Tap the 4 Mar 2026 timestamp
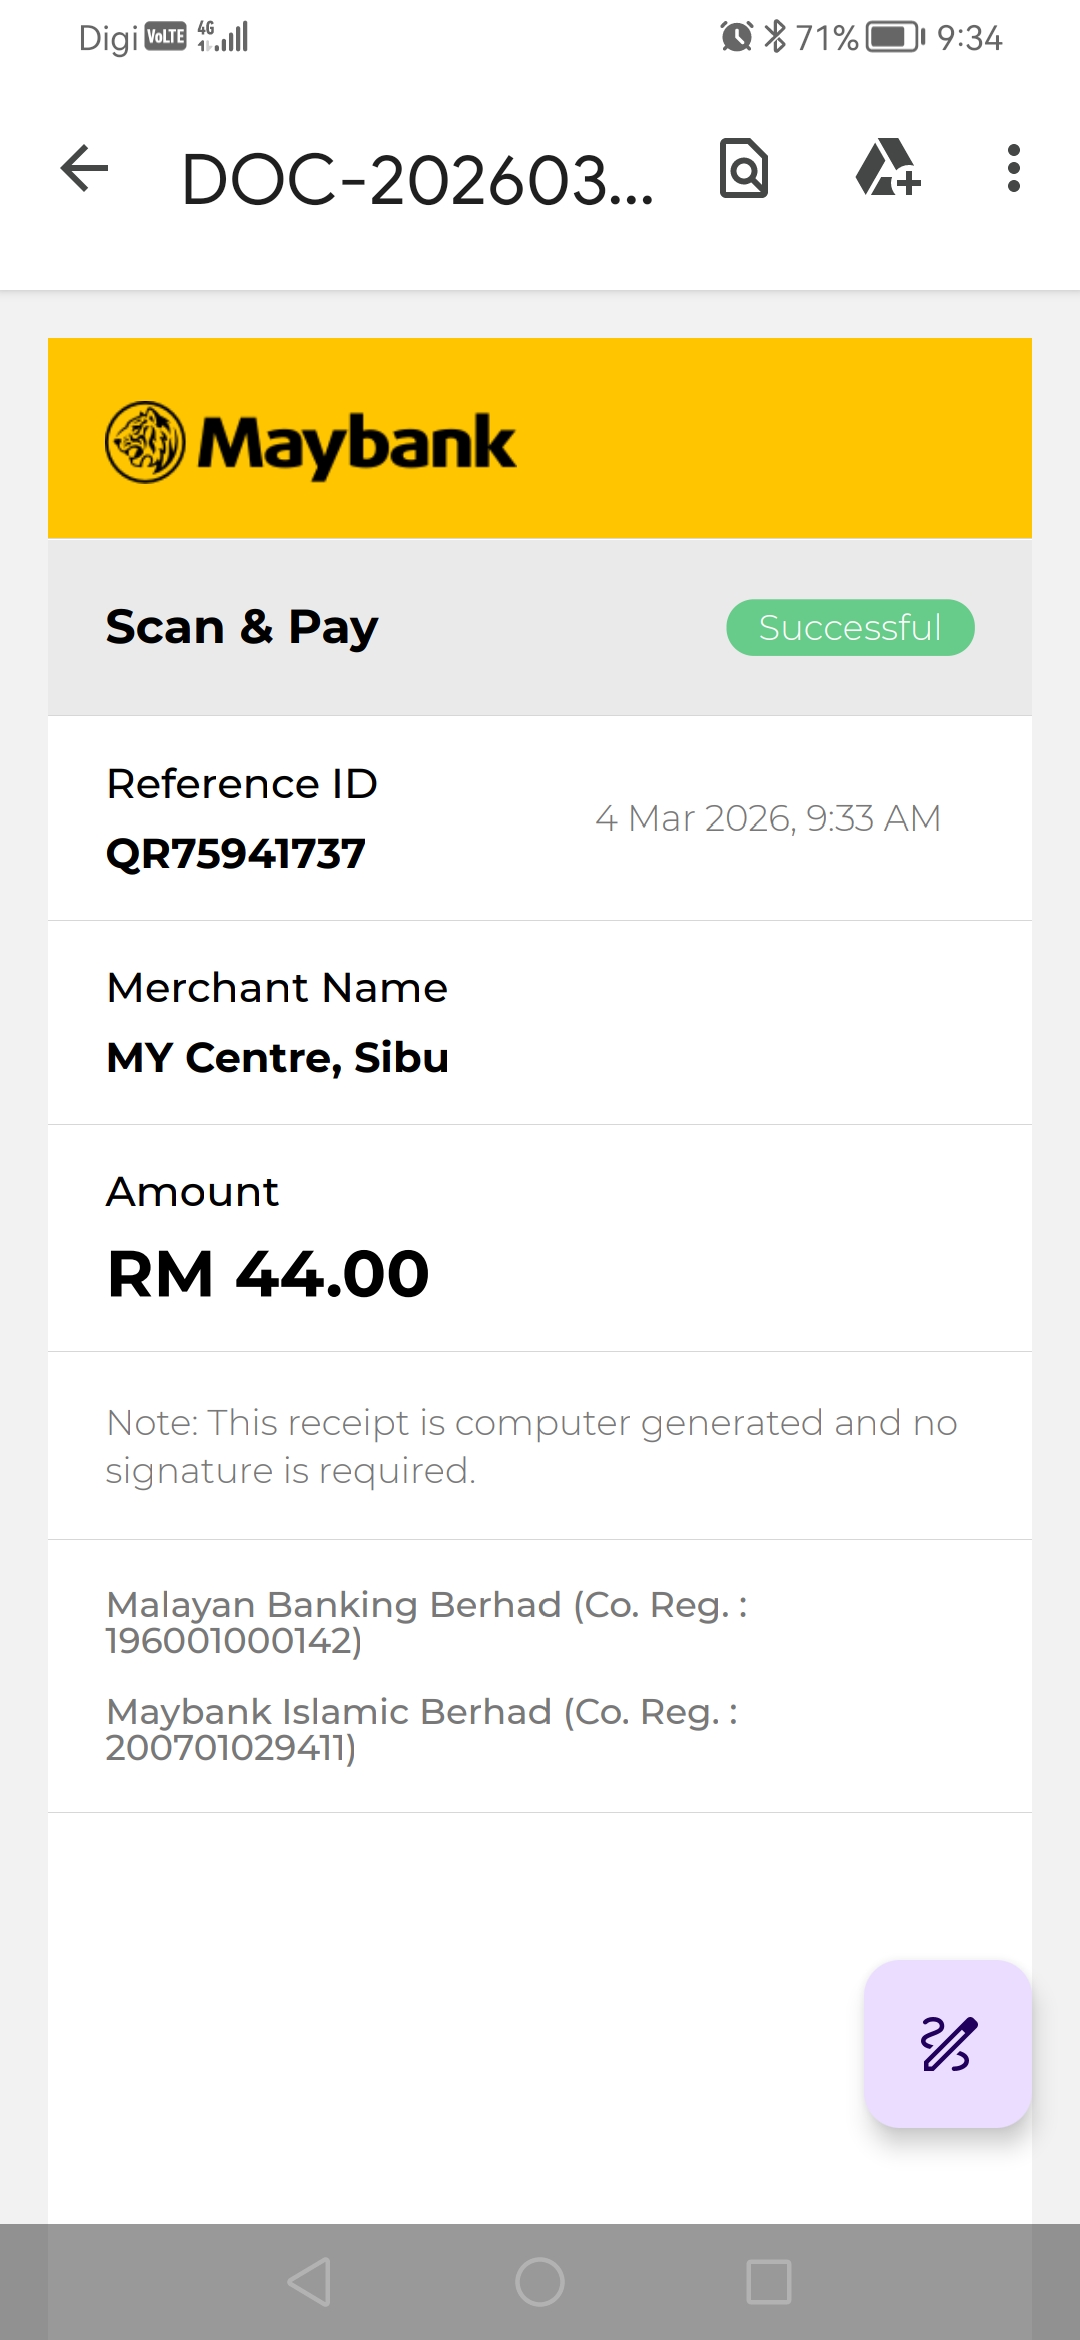 point(768,818)
